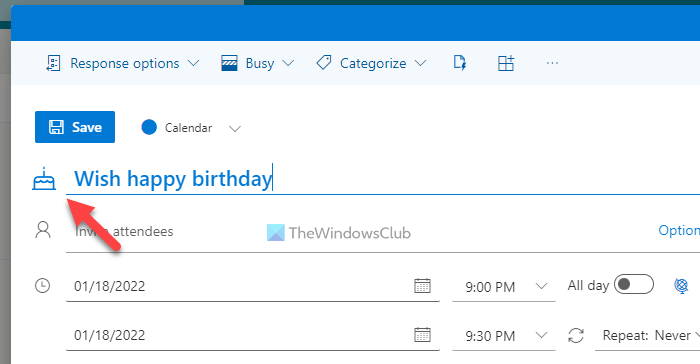Click the Response options label
The width and height of the screenshot is (700, 364).
click(x=125, y=63)
